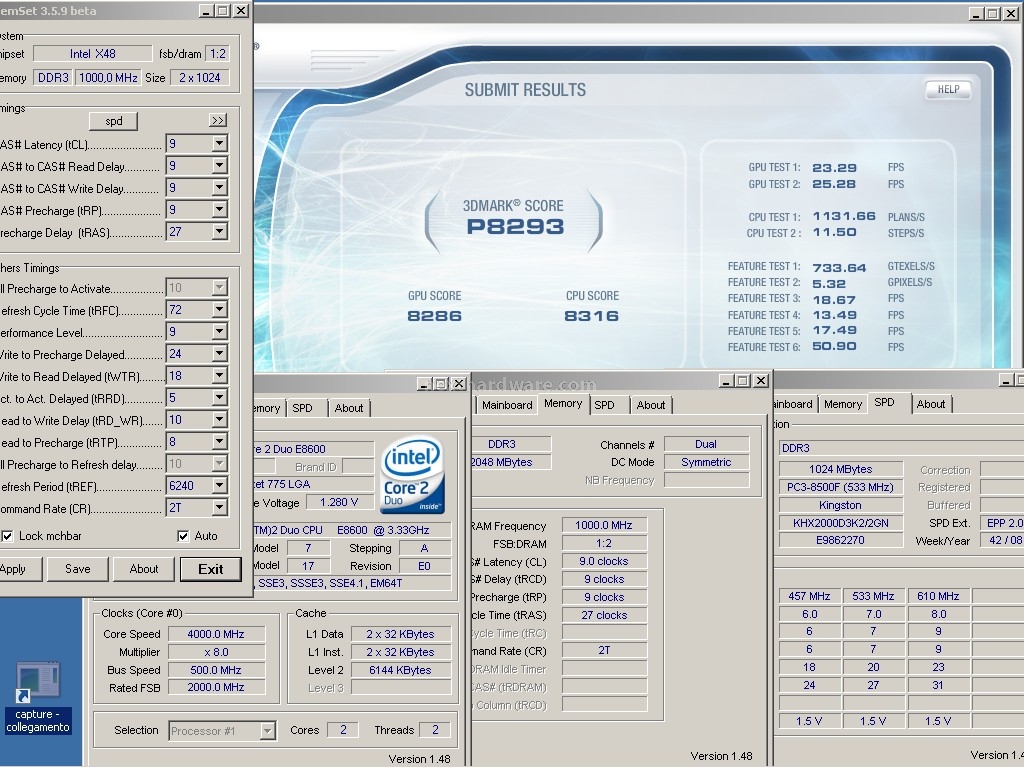Open the RAS# to CAS# Read Delay dropdown
This screenshot has width=1024, height=768.
click(219, 166)
